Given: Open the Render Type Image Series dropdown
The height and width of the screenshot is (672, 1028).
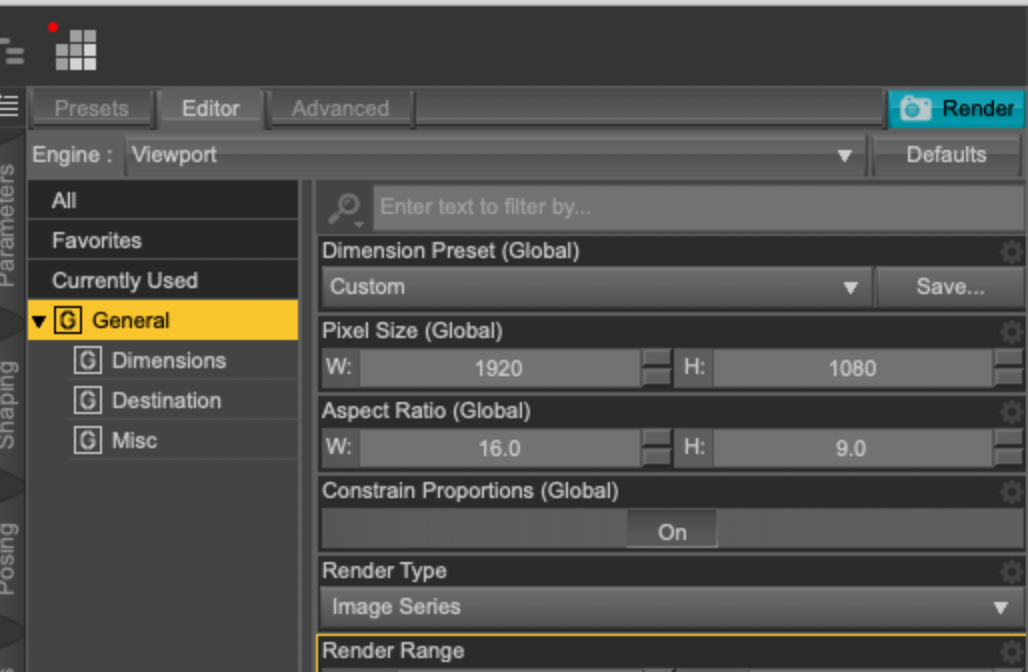Looking at the screenshot, I should pos(1003,606).
